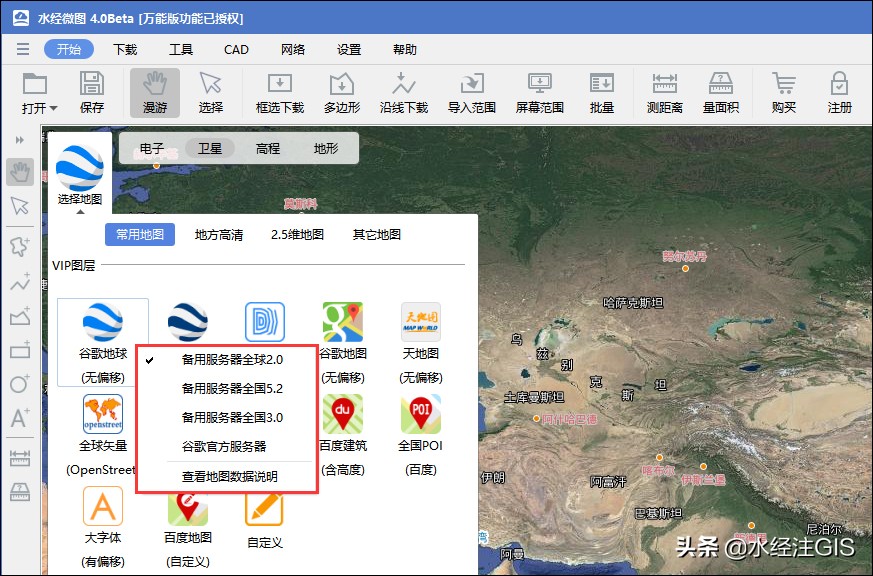Image resolution: width=873 pixels, height=576 pixels.
Task: Choose the blue D-shaped map icon
Action: [x=265, y=322]
